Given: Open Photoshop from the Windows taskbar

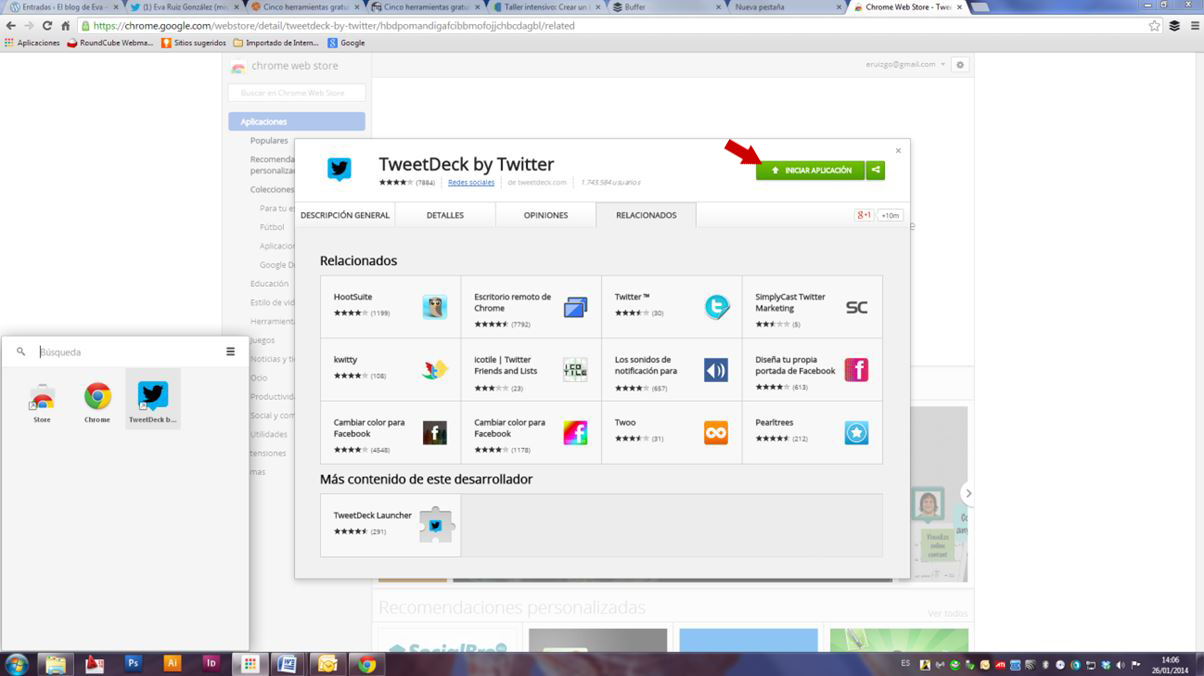Looking at the screenshot, I should click(x=133, y=663).
